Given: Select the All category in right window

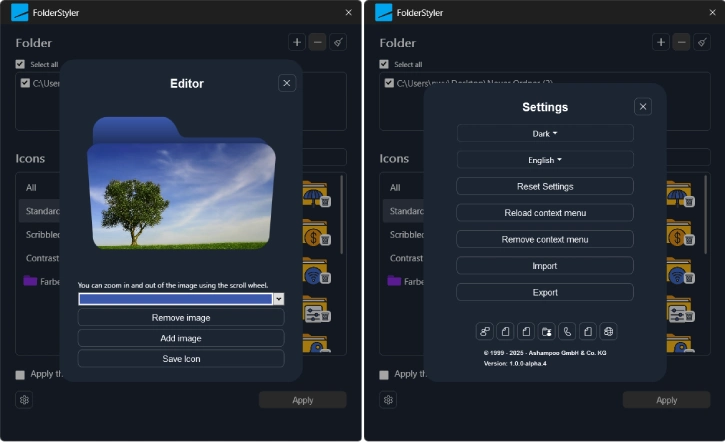Looking at the screenshot, I should (x=395, y=188).
